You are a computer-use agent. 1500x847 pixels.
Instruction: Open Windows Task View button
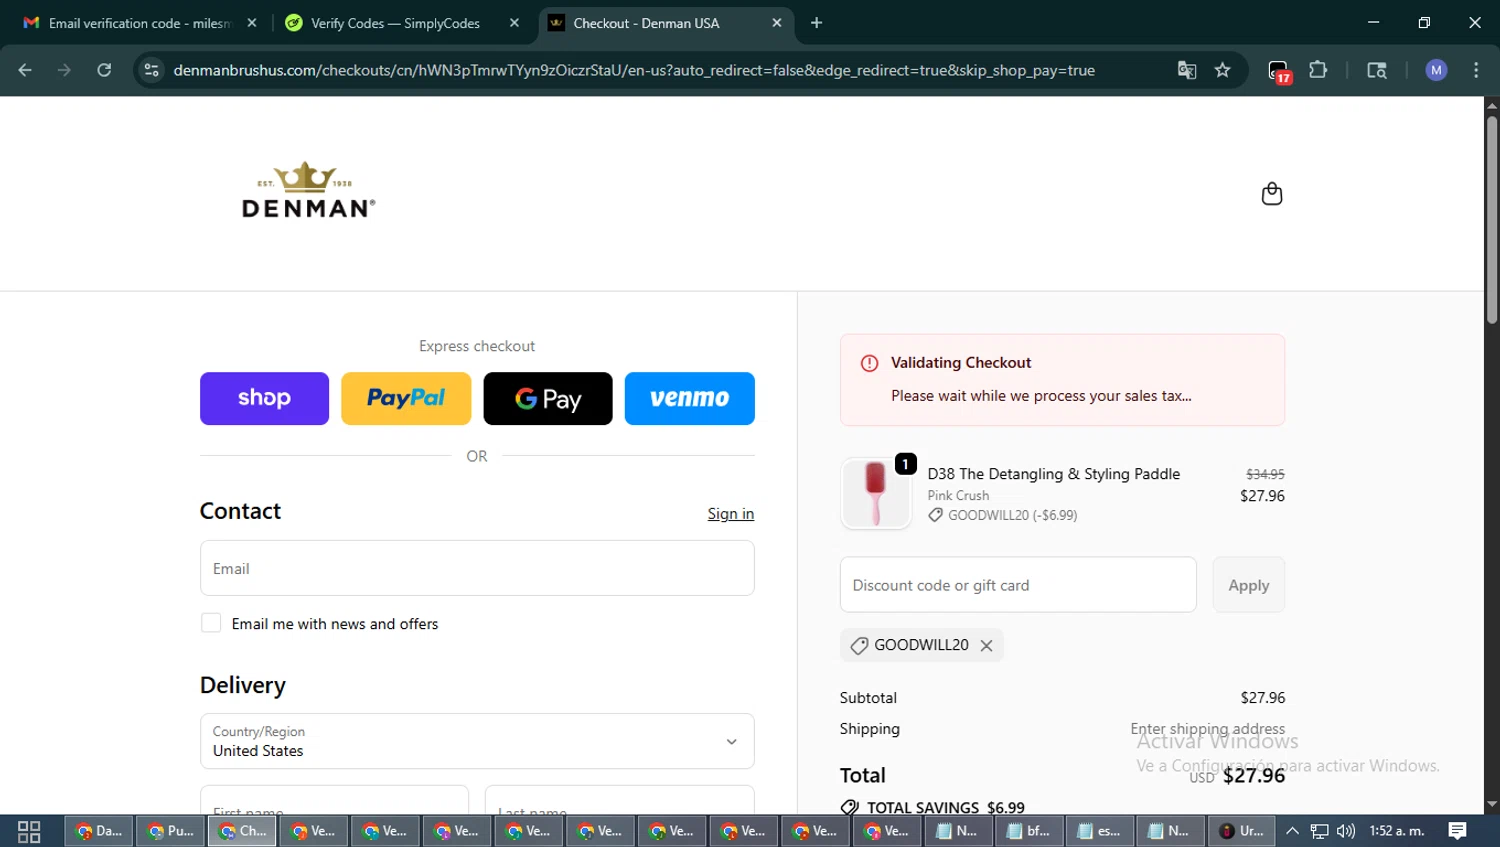(29, 831)
